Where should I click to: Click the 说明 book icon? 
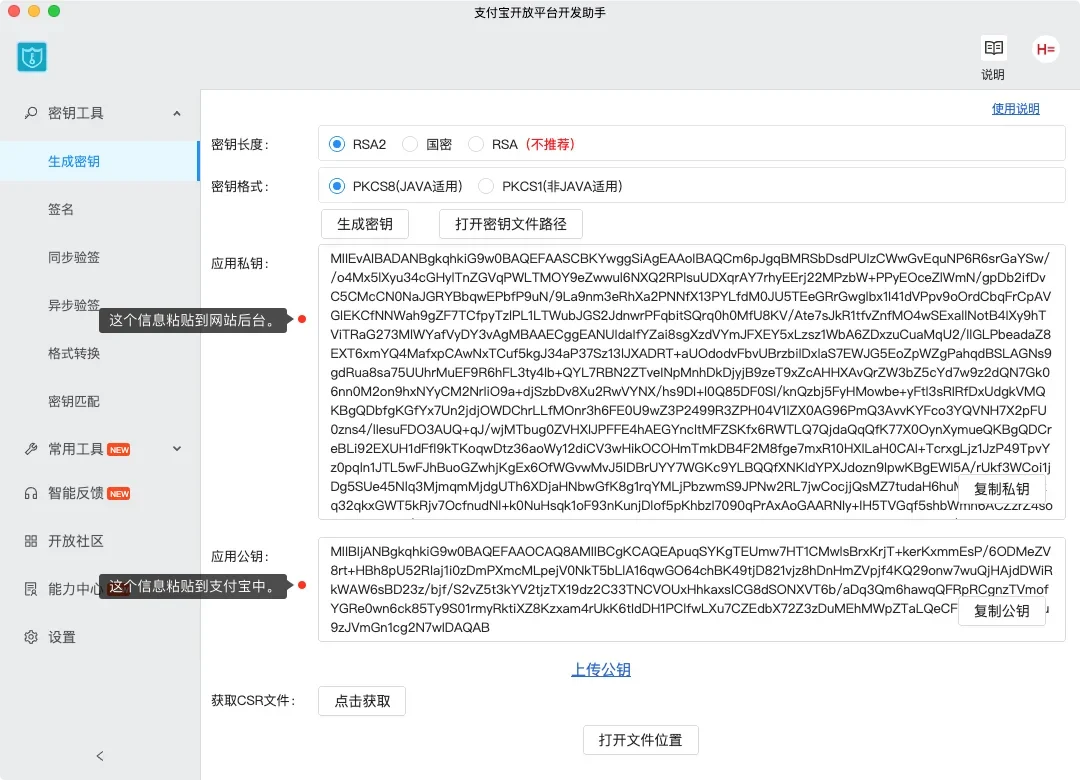[x=993, y=48]
